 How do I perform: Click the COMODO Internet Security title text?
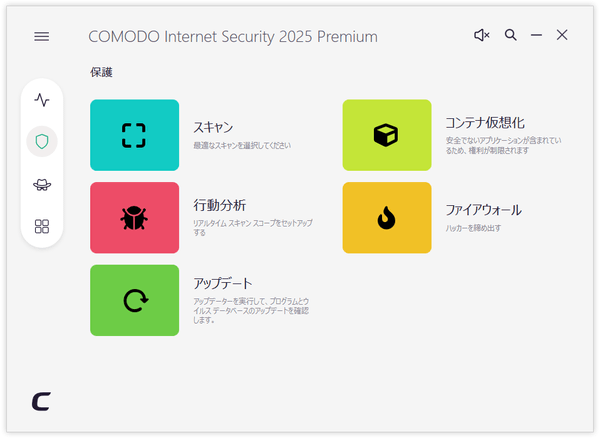click(233, 37)
